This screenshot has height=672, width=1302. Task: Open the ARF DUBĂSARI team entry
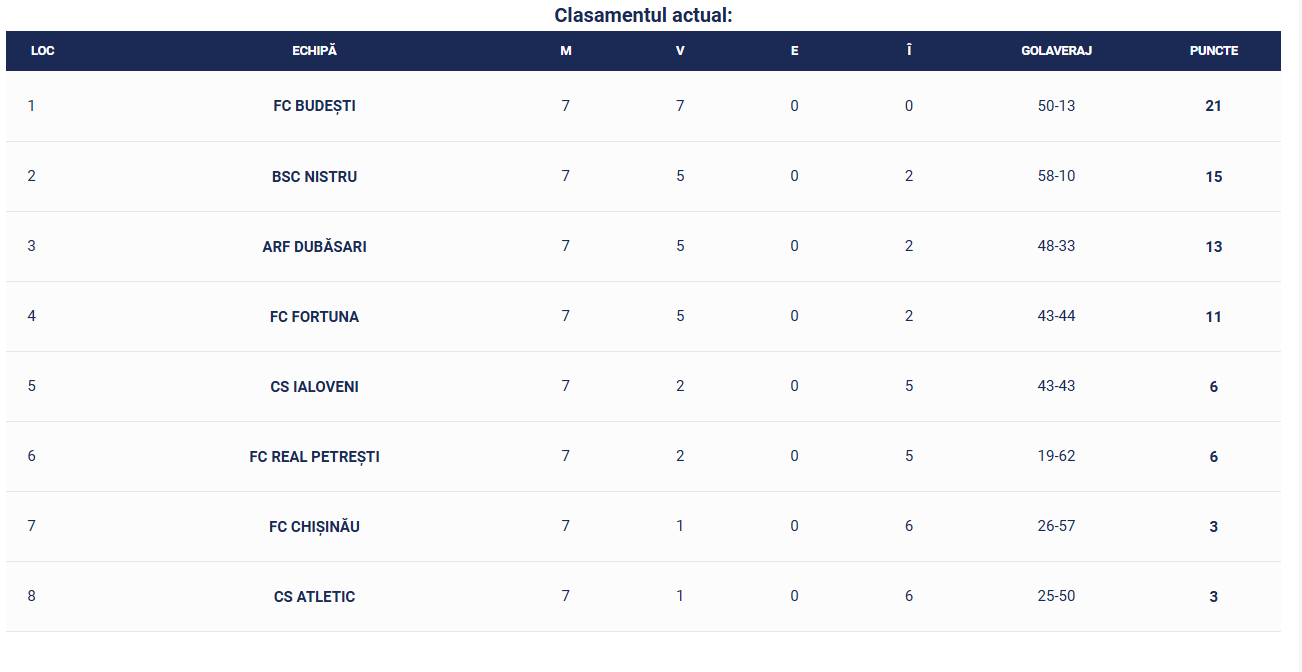click(x=314, y=246)
